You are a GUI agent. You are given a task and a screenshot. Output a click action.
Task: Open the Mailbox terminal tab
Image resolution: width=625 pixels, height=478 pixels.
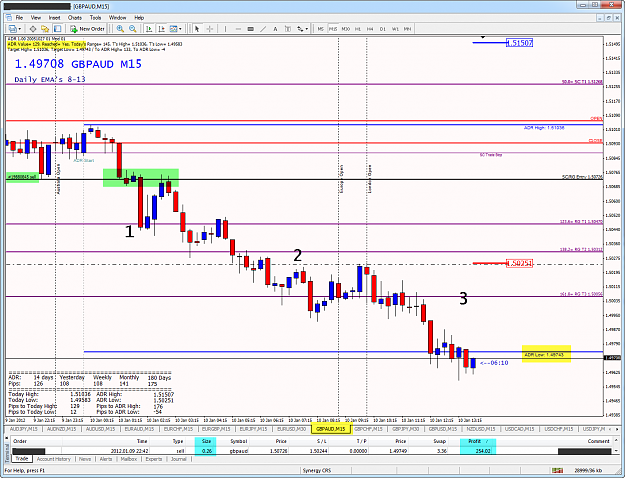coord(129,459)
